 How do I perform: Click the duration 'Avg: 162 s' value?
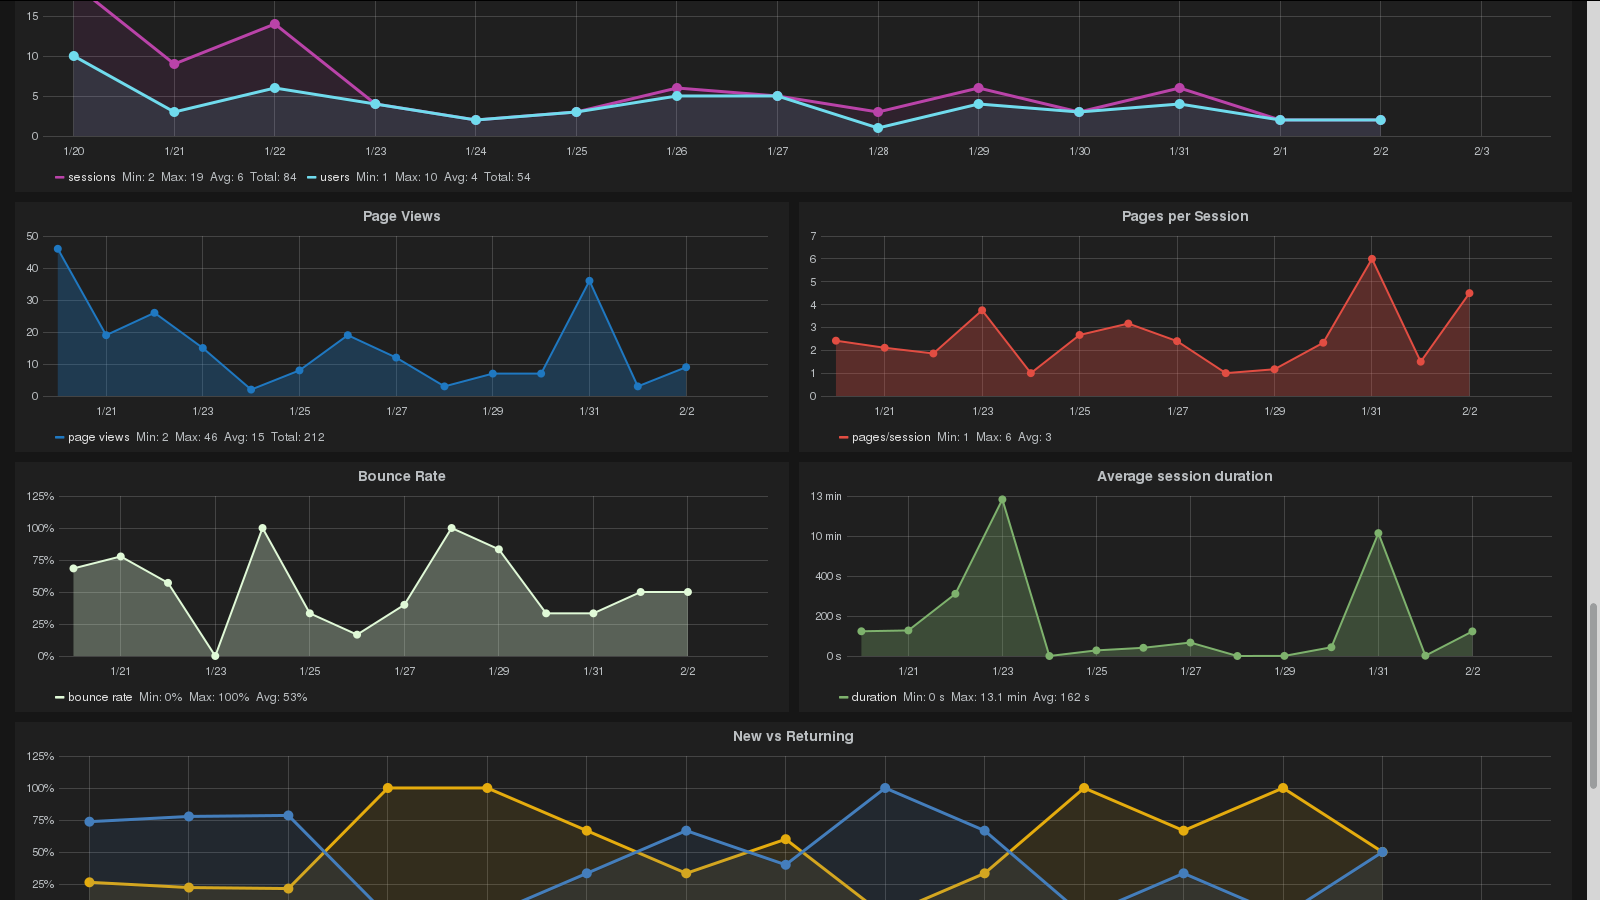coord(1062,697)
